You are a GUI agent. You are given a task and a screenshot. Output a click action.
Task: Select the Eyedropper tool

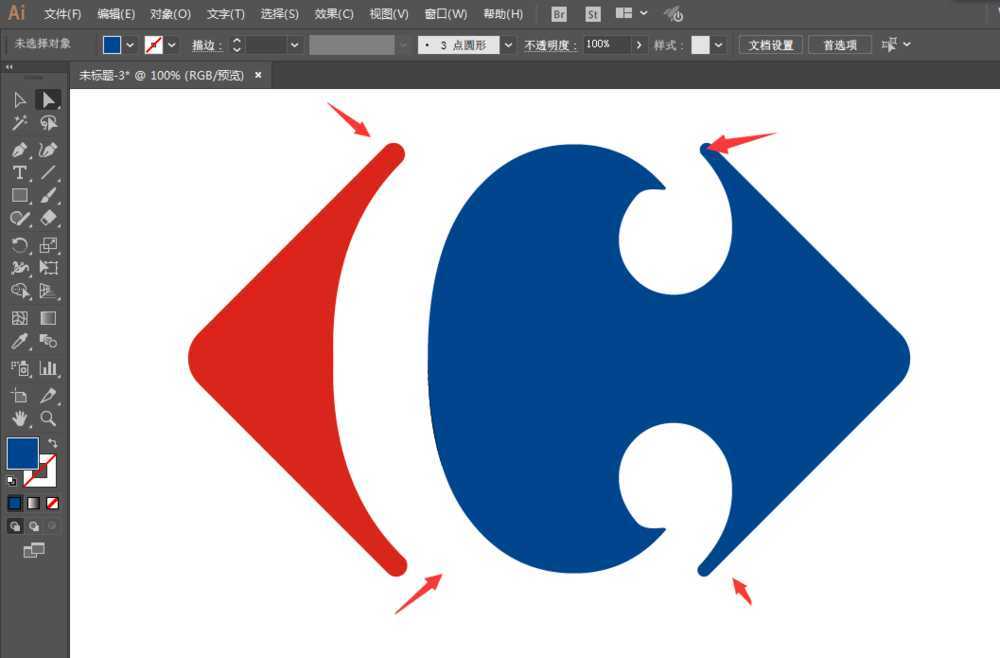click(18, 343)
